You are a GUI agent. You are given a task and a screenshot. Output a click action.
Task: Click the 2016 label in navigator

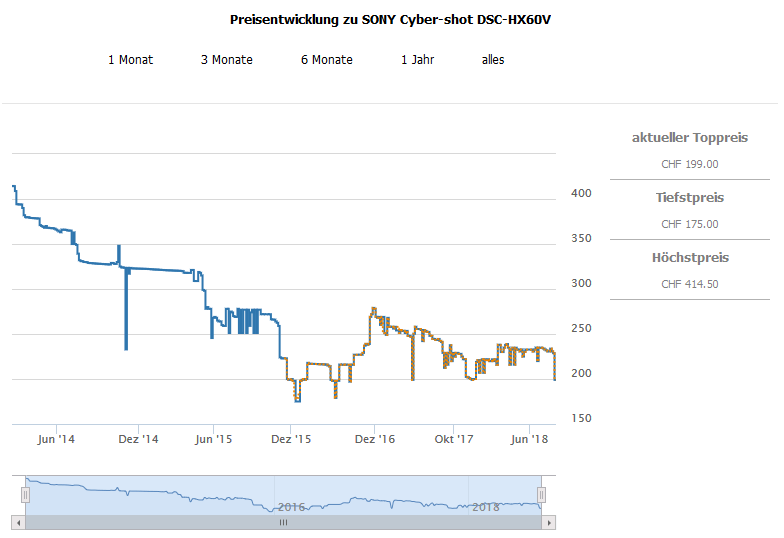pos(291,507)
